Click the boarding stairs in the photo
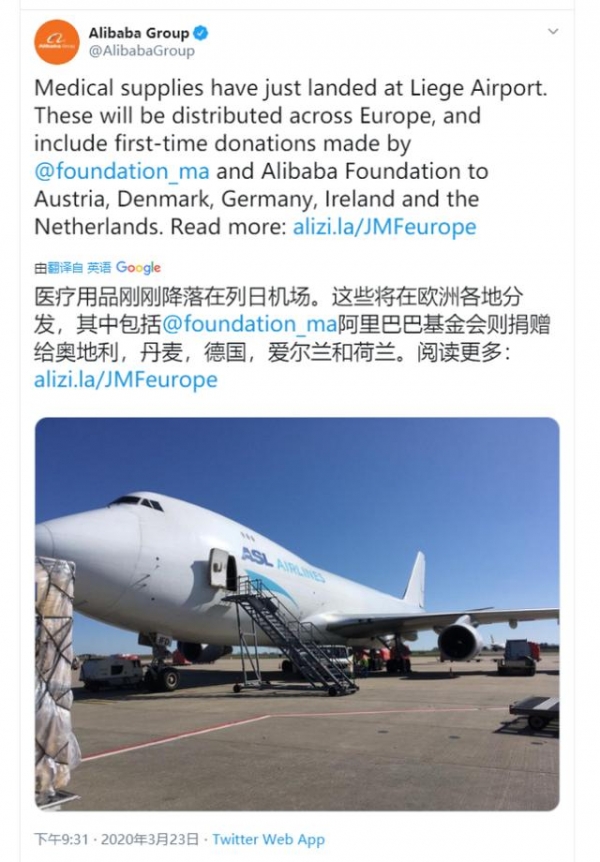Screen dimensions: 600x862 tap(291, 636)
